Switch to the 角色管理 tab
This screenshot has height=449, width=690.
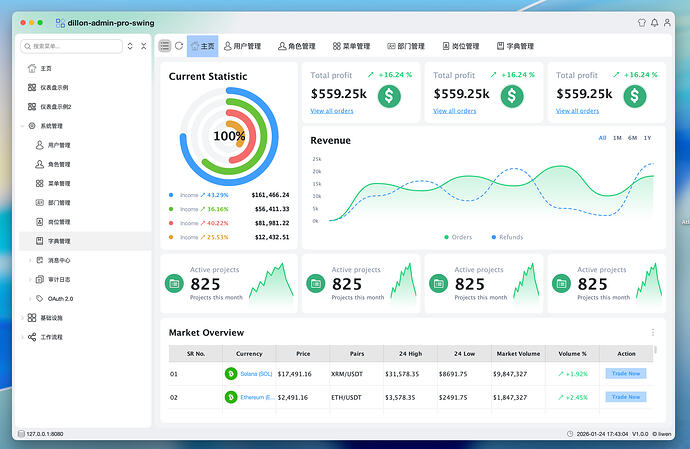pyautogui.click(x=297, y=46)
